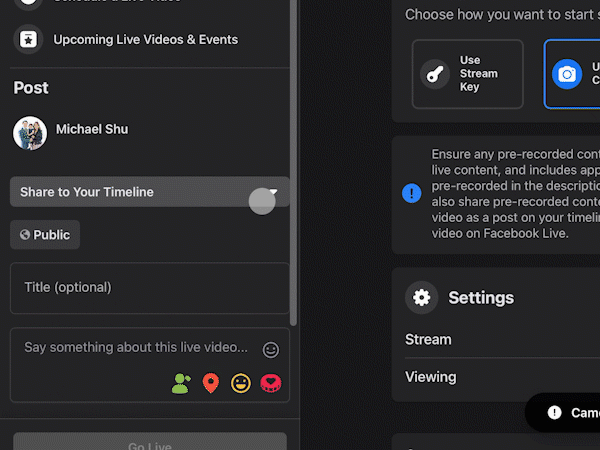Click the key icon for Use Stream Key
The image size is (600, 450).
click(435, 74)
